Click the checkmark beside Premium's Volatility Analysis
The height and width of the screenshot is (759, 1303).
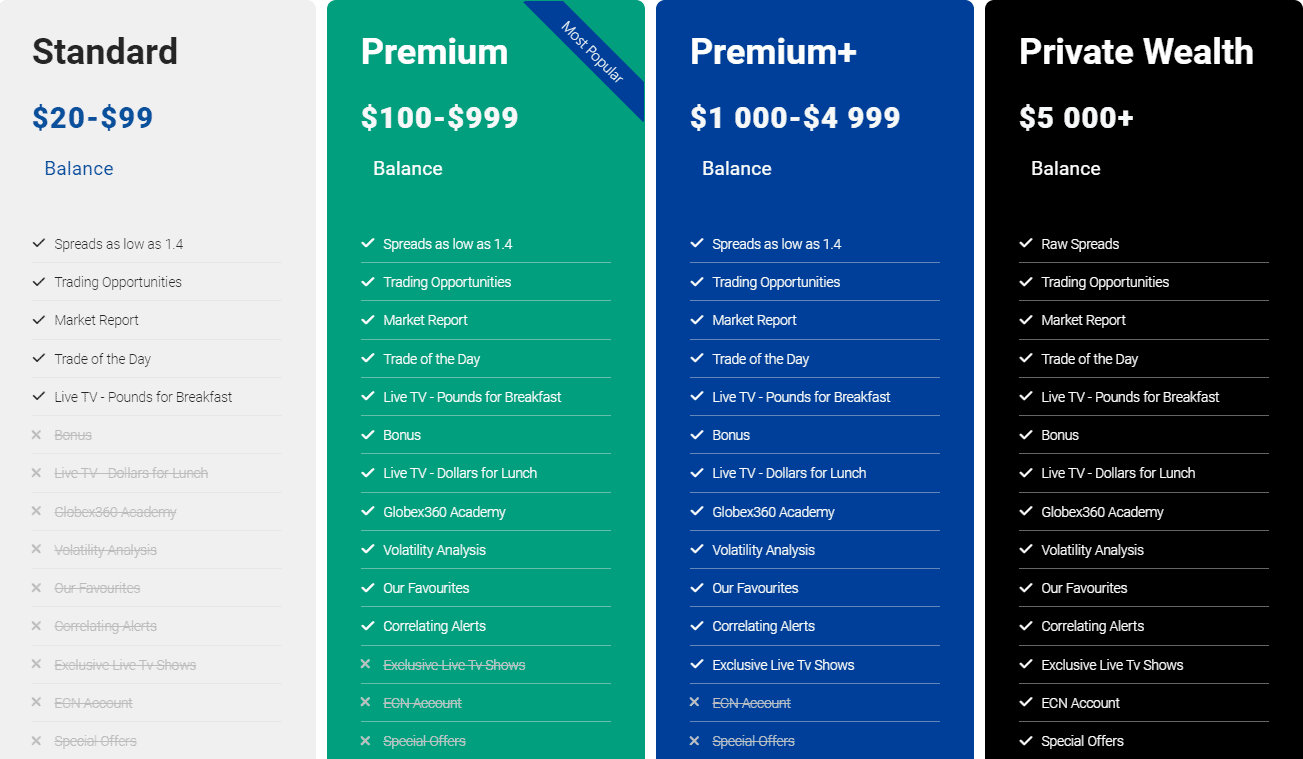tap(368, 550)
